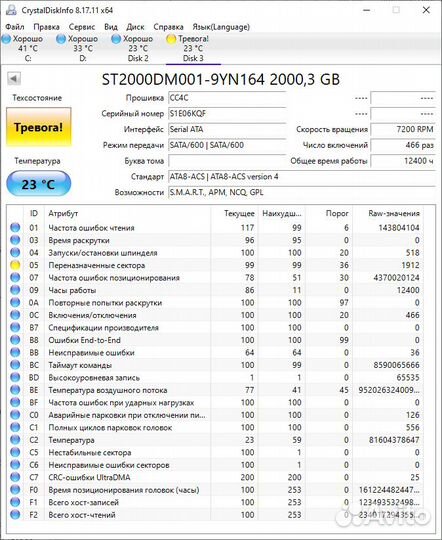Click status icon for Нестабильные сектора
This screenshot has width=442, height=540.
coord(15,452)
